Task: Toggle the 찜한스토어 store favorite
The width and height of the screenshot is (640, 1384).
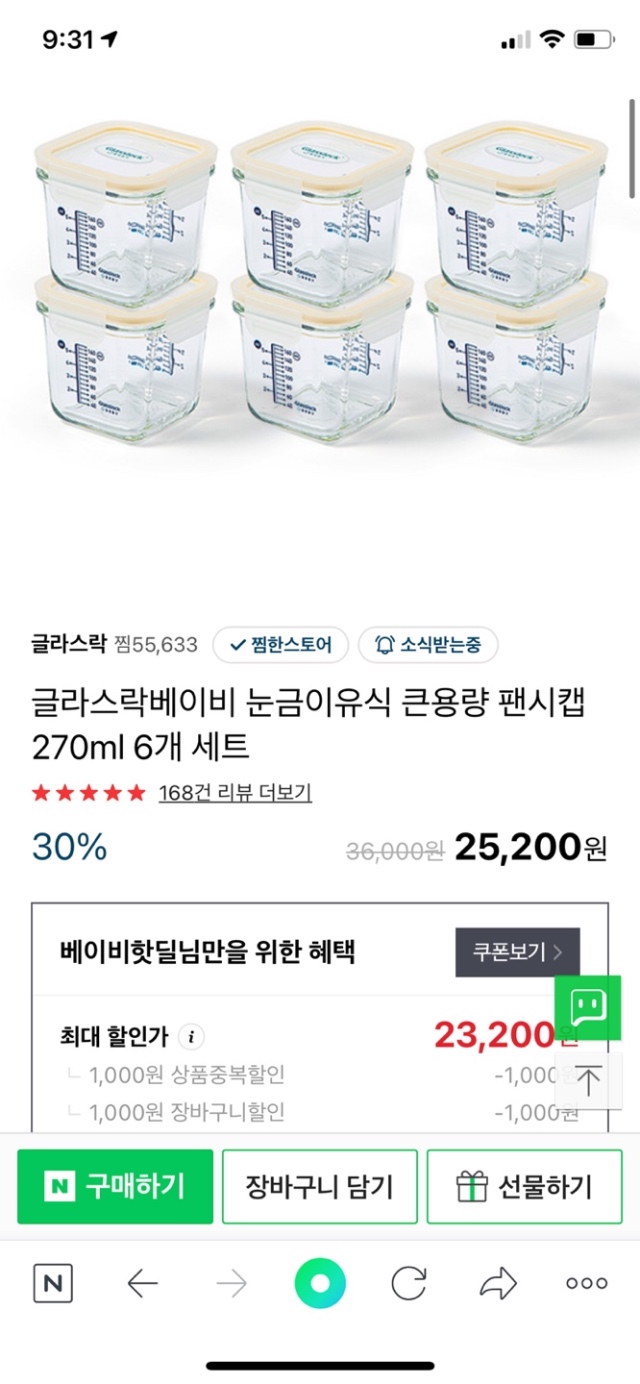Action: (x=280, y=645)
